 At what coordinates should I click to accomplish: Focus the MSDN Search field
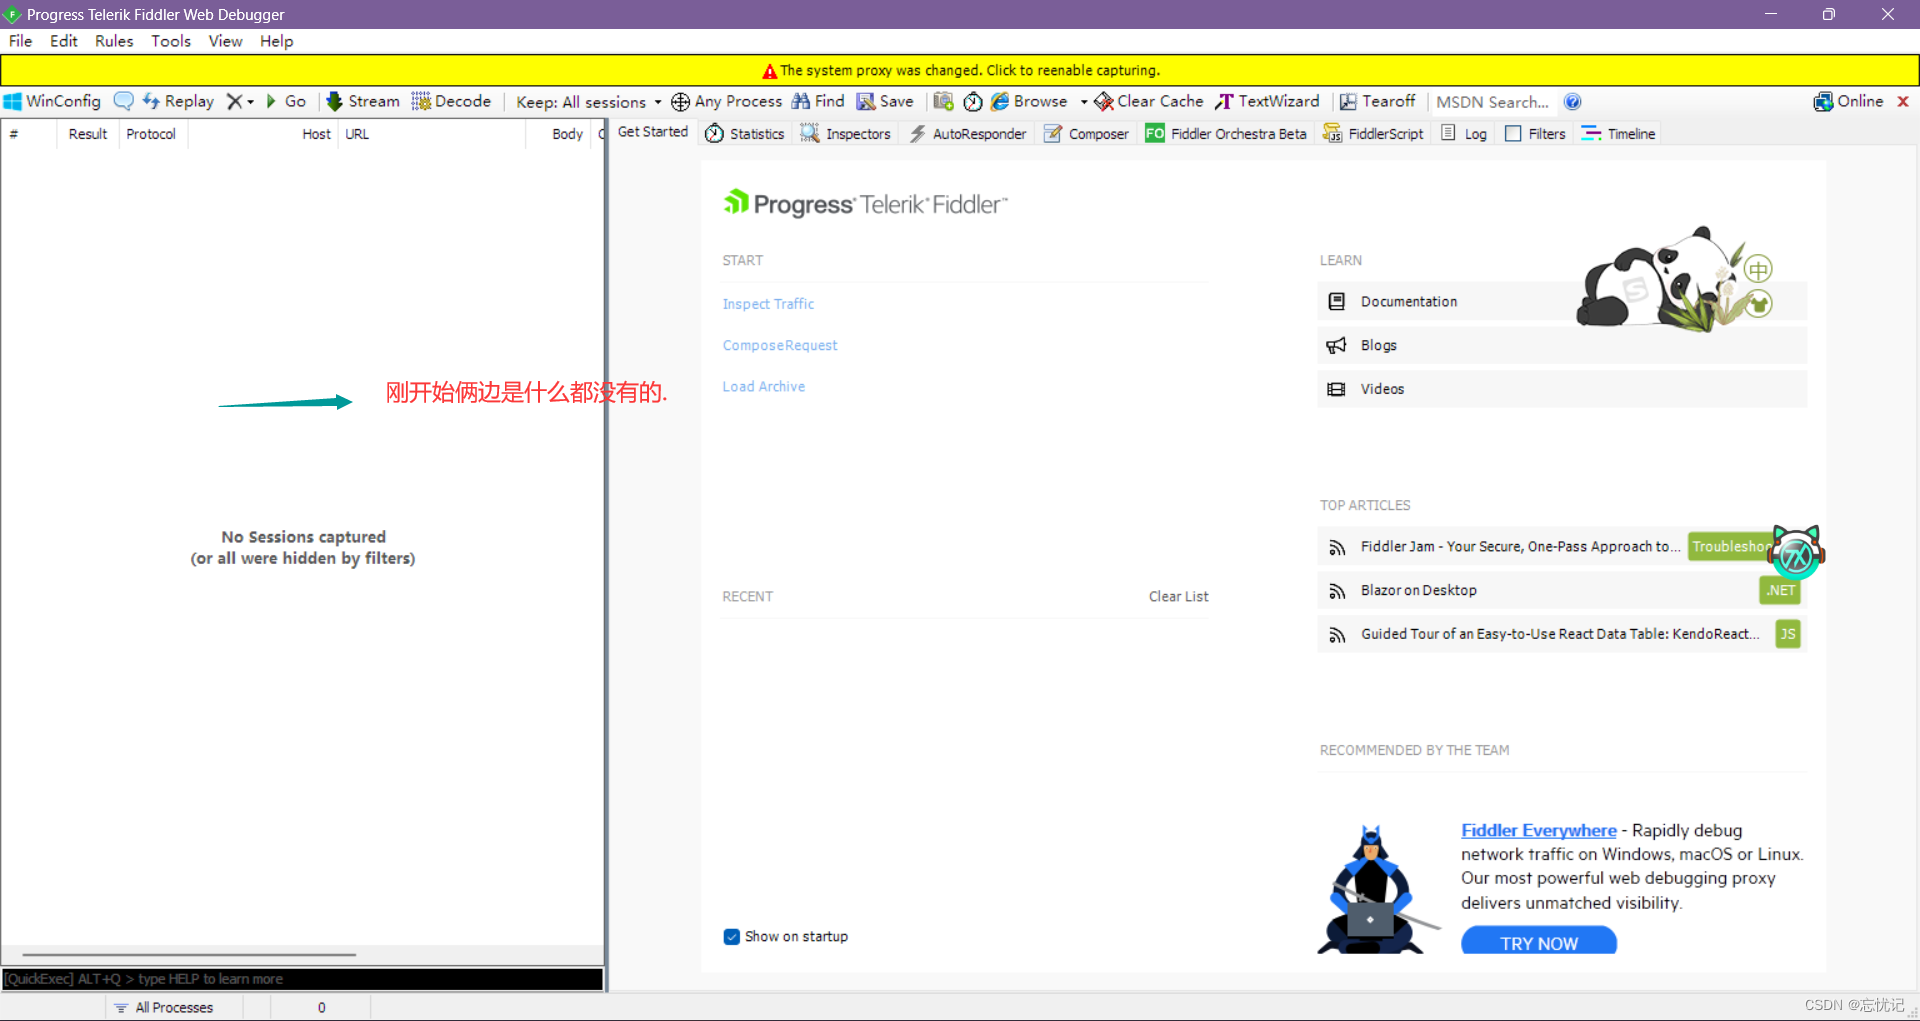pyautogui.click(x=1493, y=102)
